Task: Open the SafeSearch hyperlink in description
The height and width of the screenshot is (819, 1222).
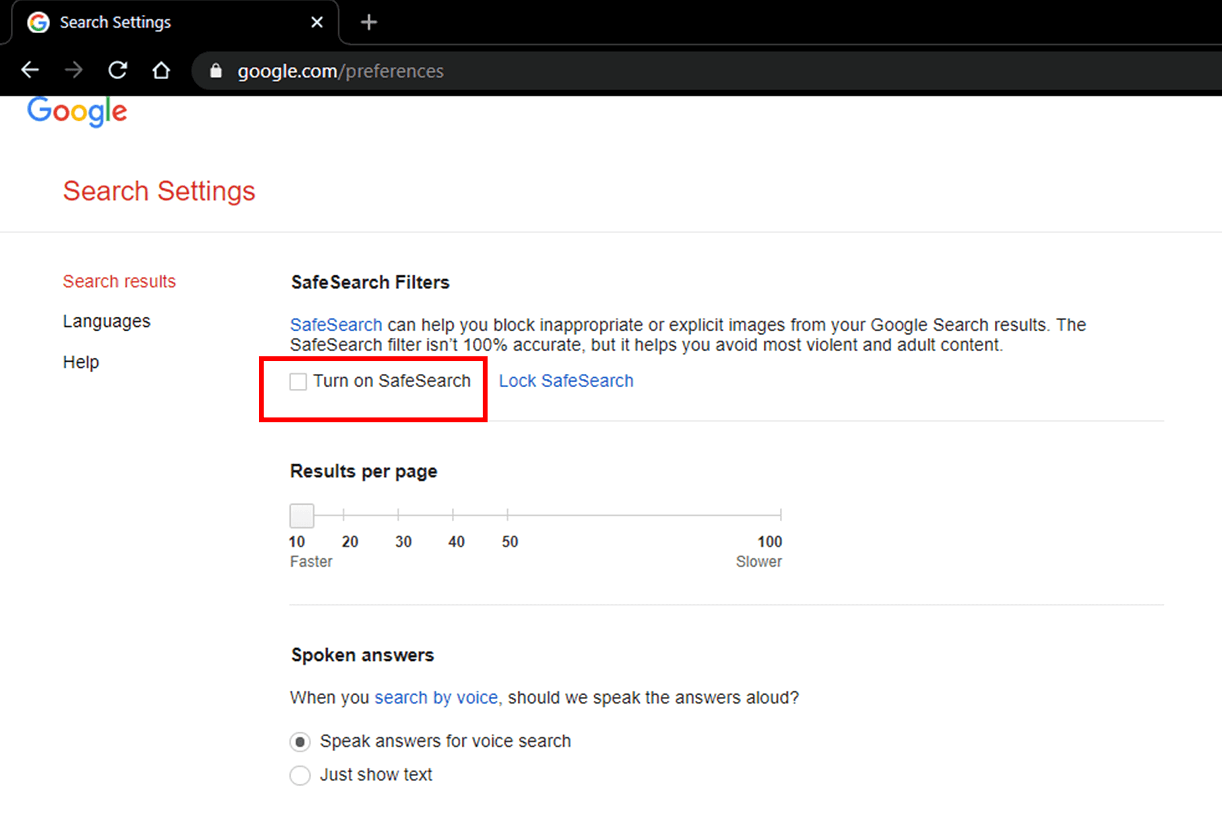Action: (336, 325)
